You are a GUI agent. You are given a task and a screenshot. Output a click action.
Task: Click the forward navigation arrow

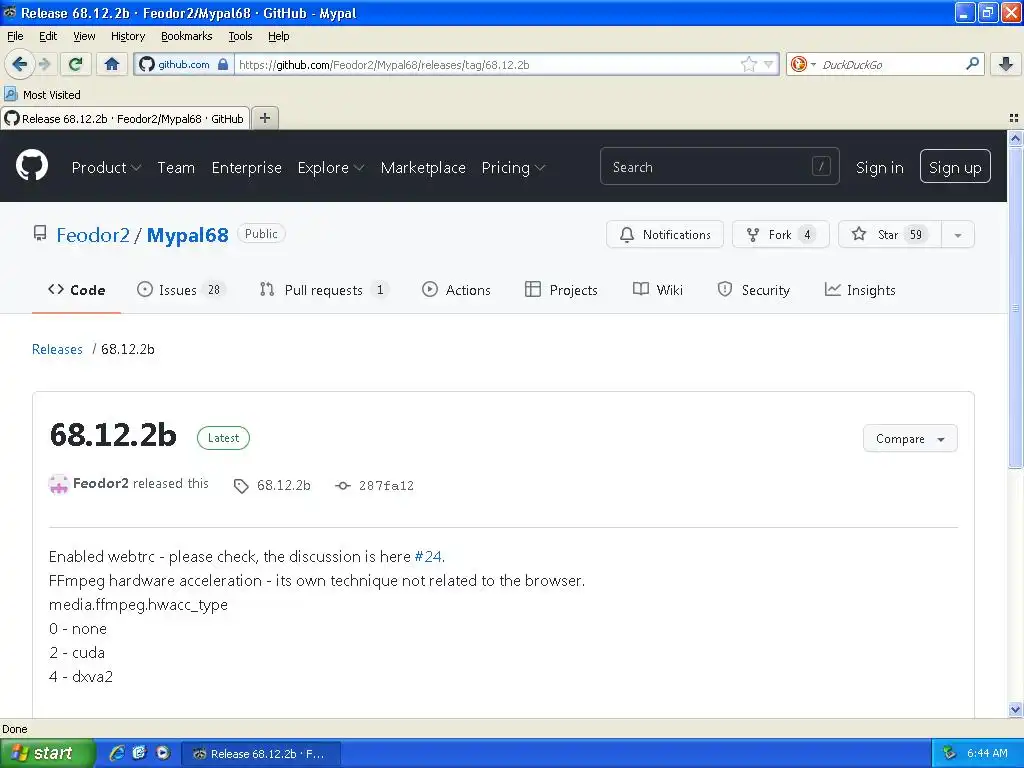point(45,64)
